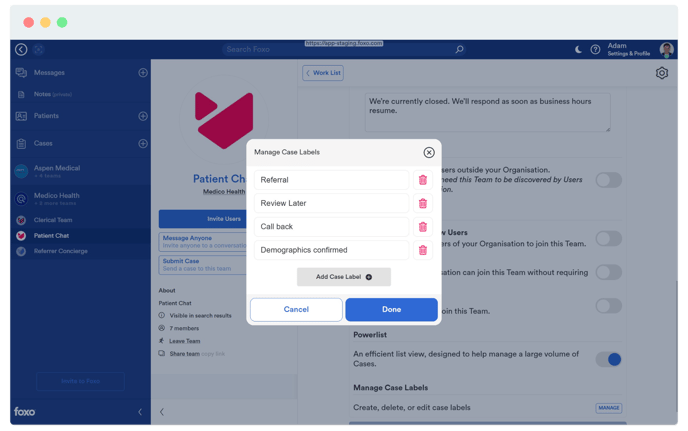This screenshot has width=688, height=431.
Task: Disable the Powerlist toggle
Action: pos(608,359)
